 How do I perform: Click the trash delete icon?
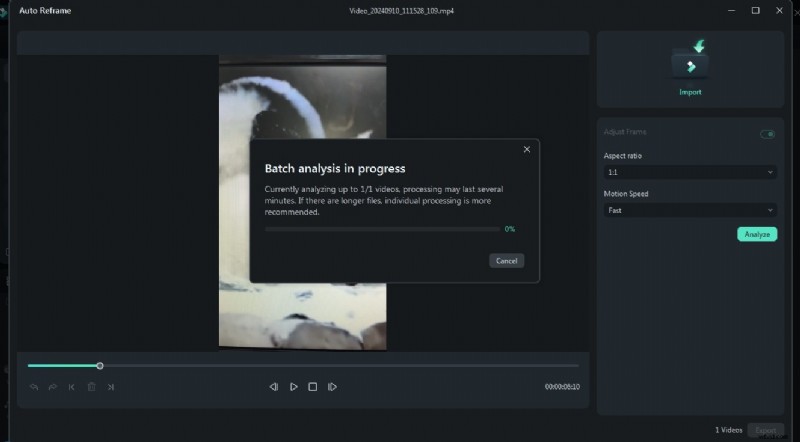(x=91, y=387)
